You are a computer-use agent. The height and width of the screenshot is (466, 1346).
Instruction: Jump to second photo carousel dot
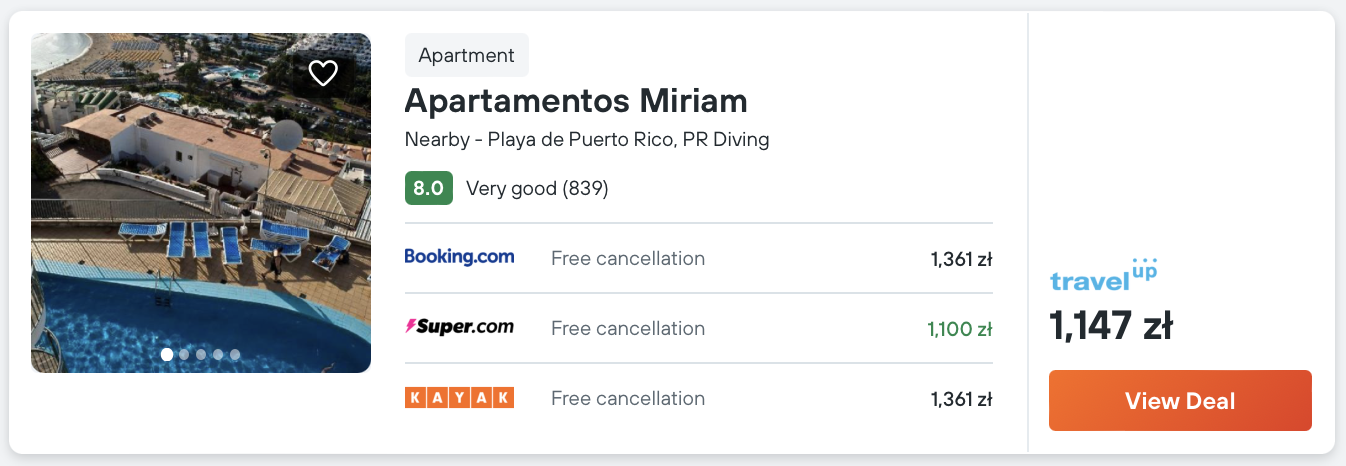[184, 354]
